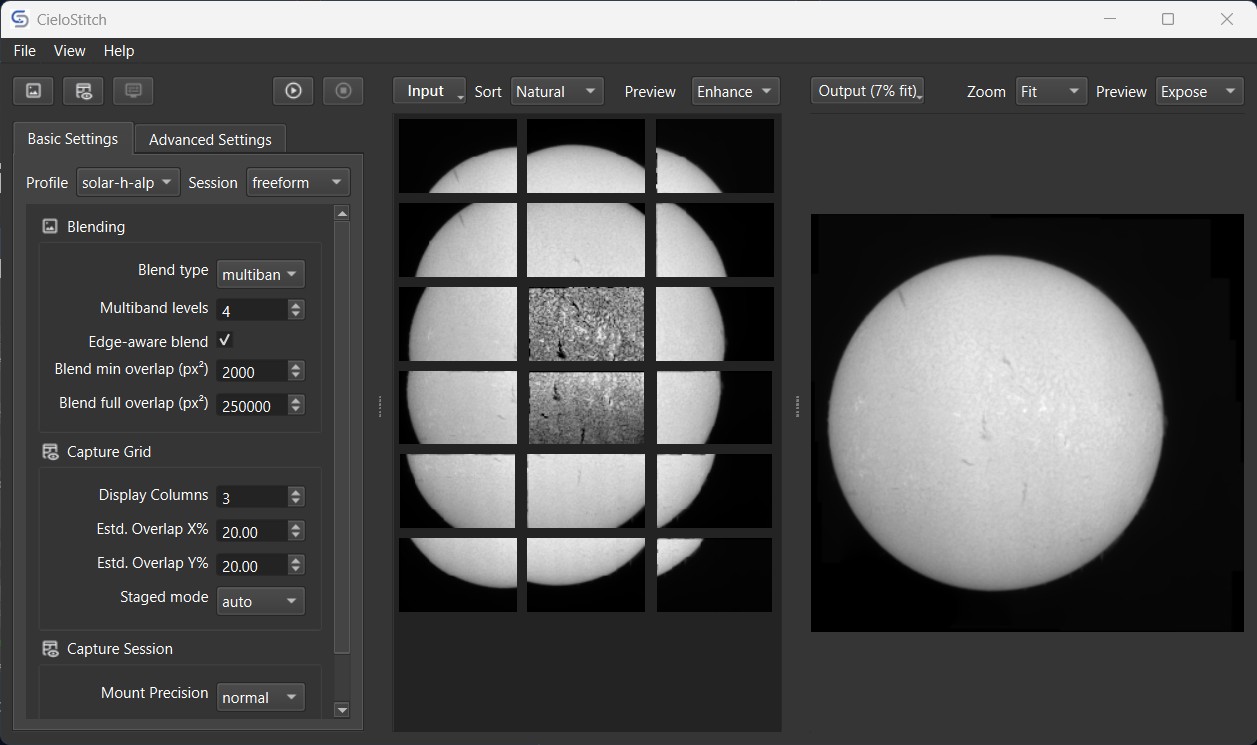Click the Display Columns field
Viewport: 1257px width, 745px height.
[252, 497]
